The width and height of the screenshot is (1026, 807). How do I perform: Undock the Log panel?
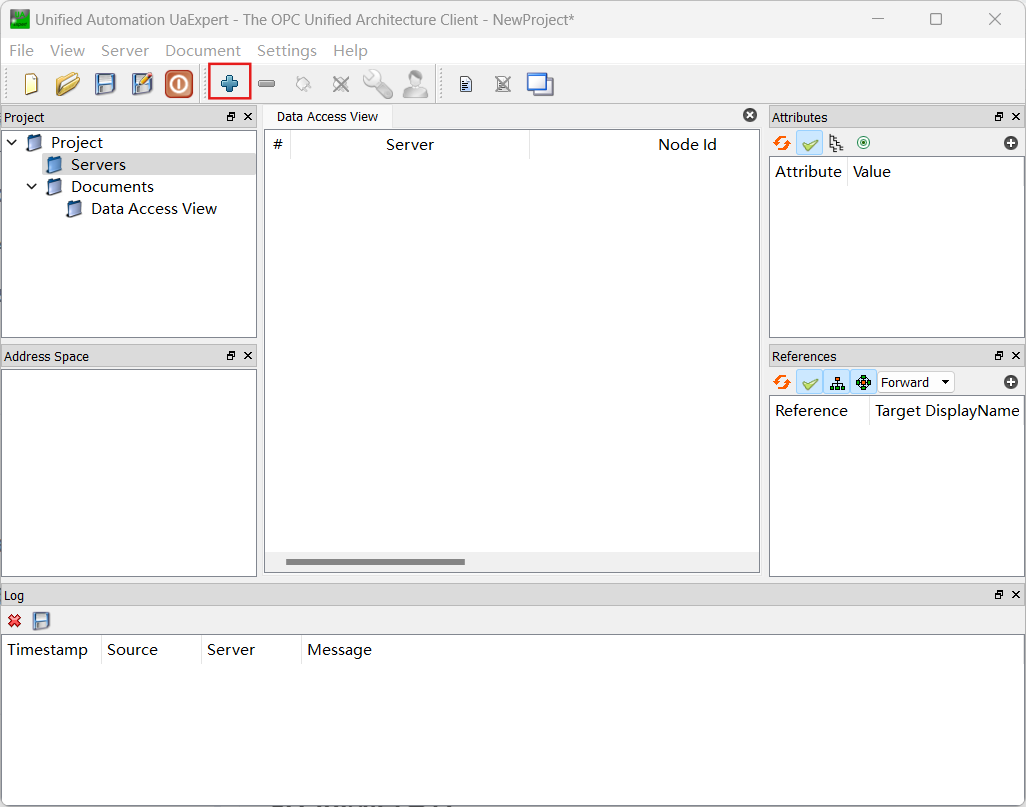click(999, 594)
